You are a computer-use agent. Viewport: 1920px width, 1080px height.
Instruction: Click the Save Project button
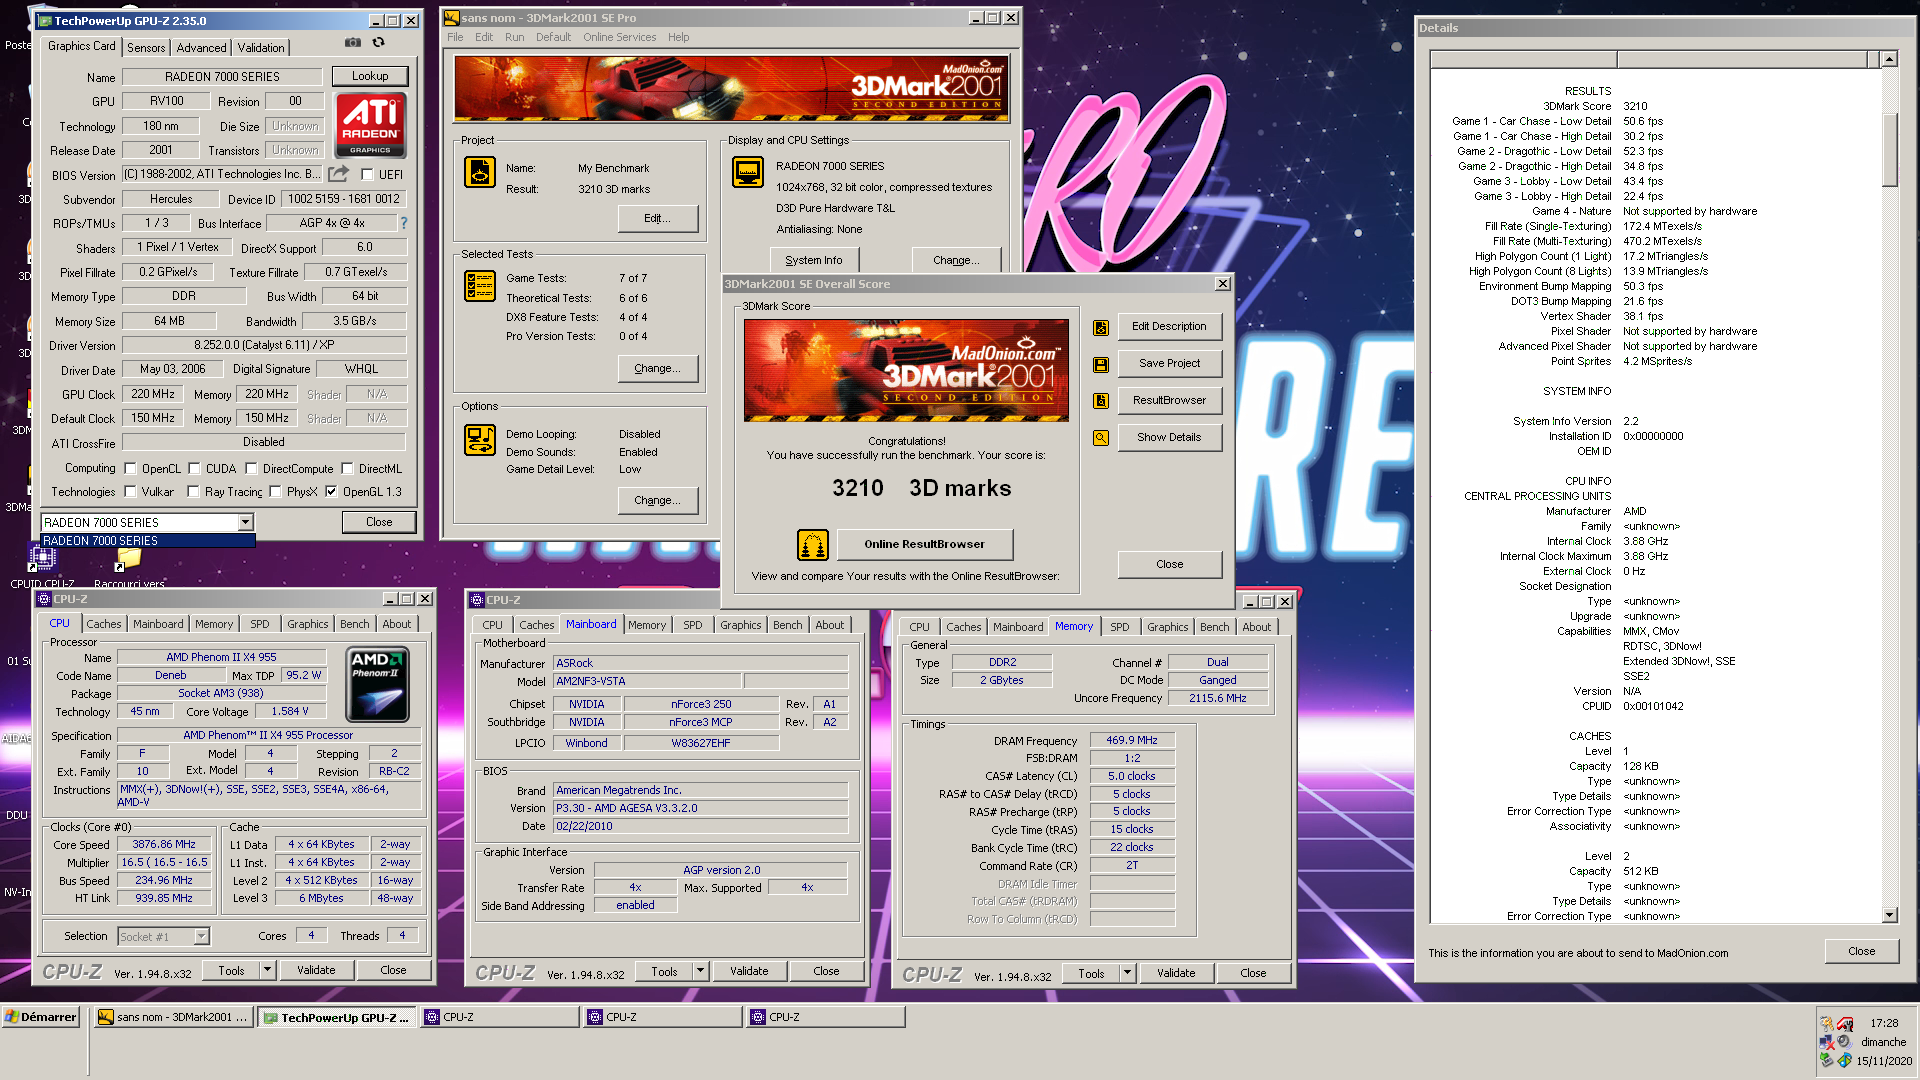[1169, 364]
